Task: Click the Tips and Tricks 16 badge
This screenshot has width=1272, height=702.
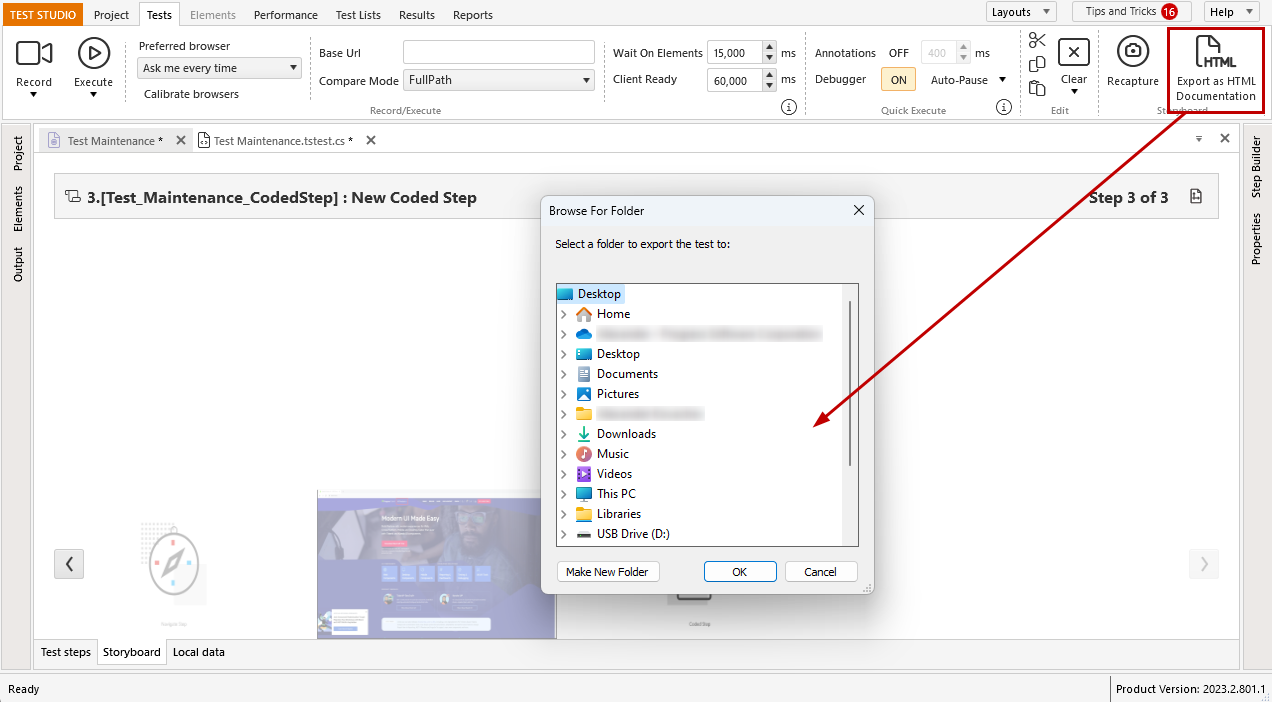Action: 1169,12
